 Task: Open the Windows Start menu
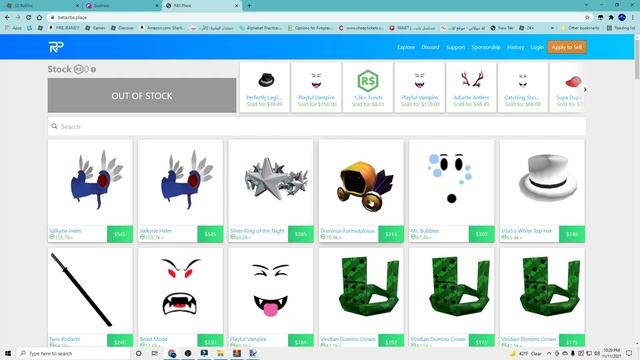coord(7,353)
